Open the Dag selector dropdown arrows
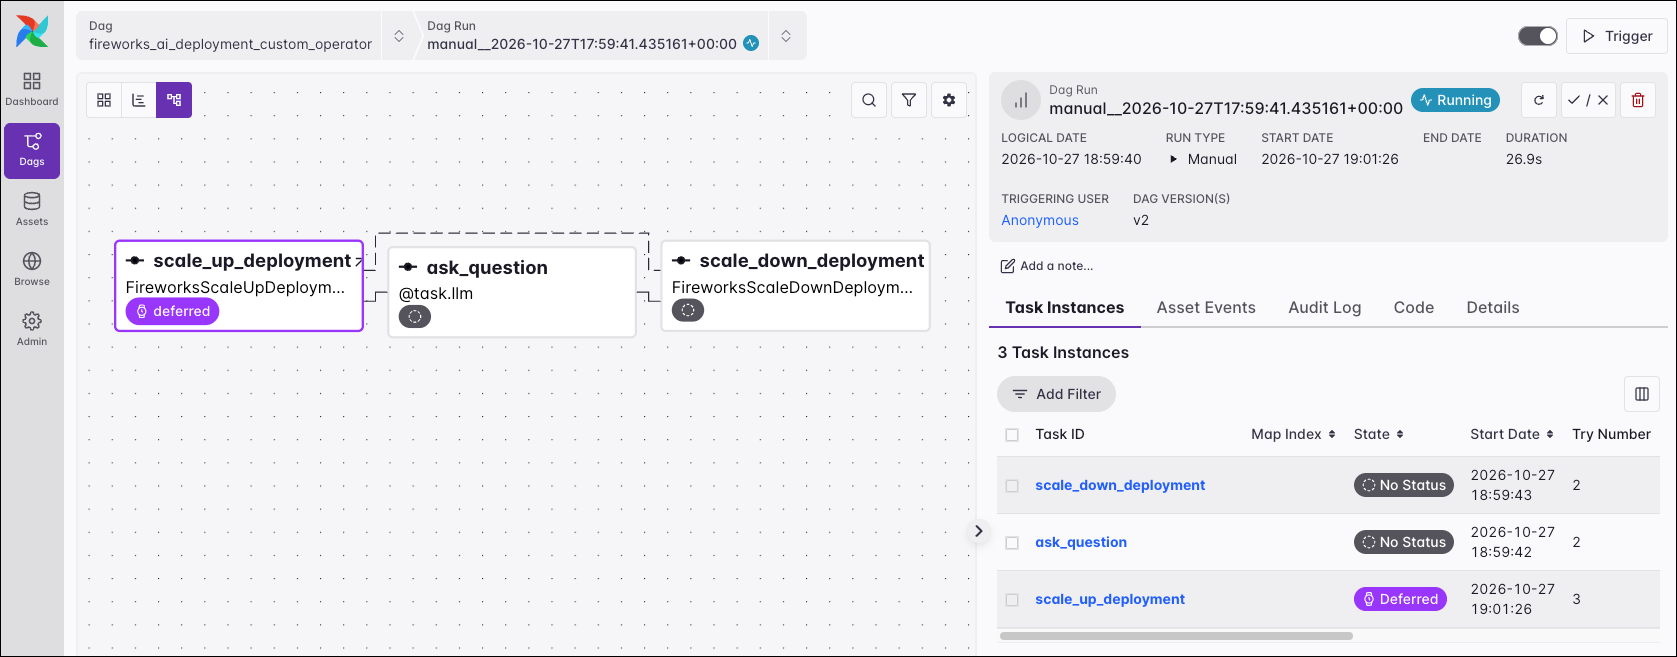This screenshot has width=1677, height=657. pyautogui.click(x=399, y=36)
